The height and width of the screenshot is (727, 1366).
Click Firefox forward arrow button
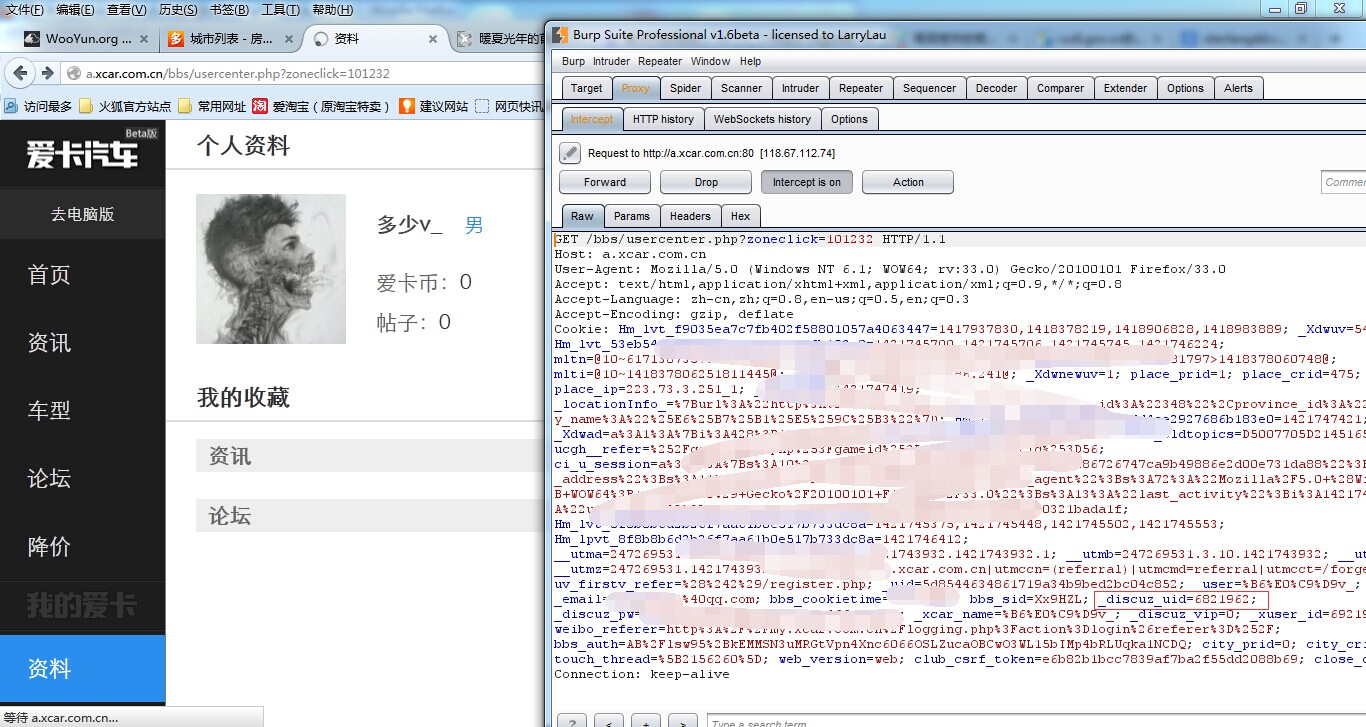(x=46, y=73)
